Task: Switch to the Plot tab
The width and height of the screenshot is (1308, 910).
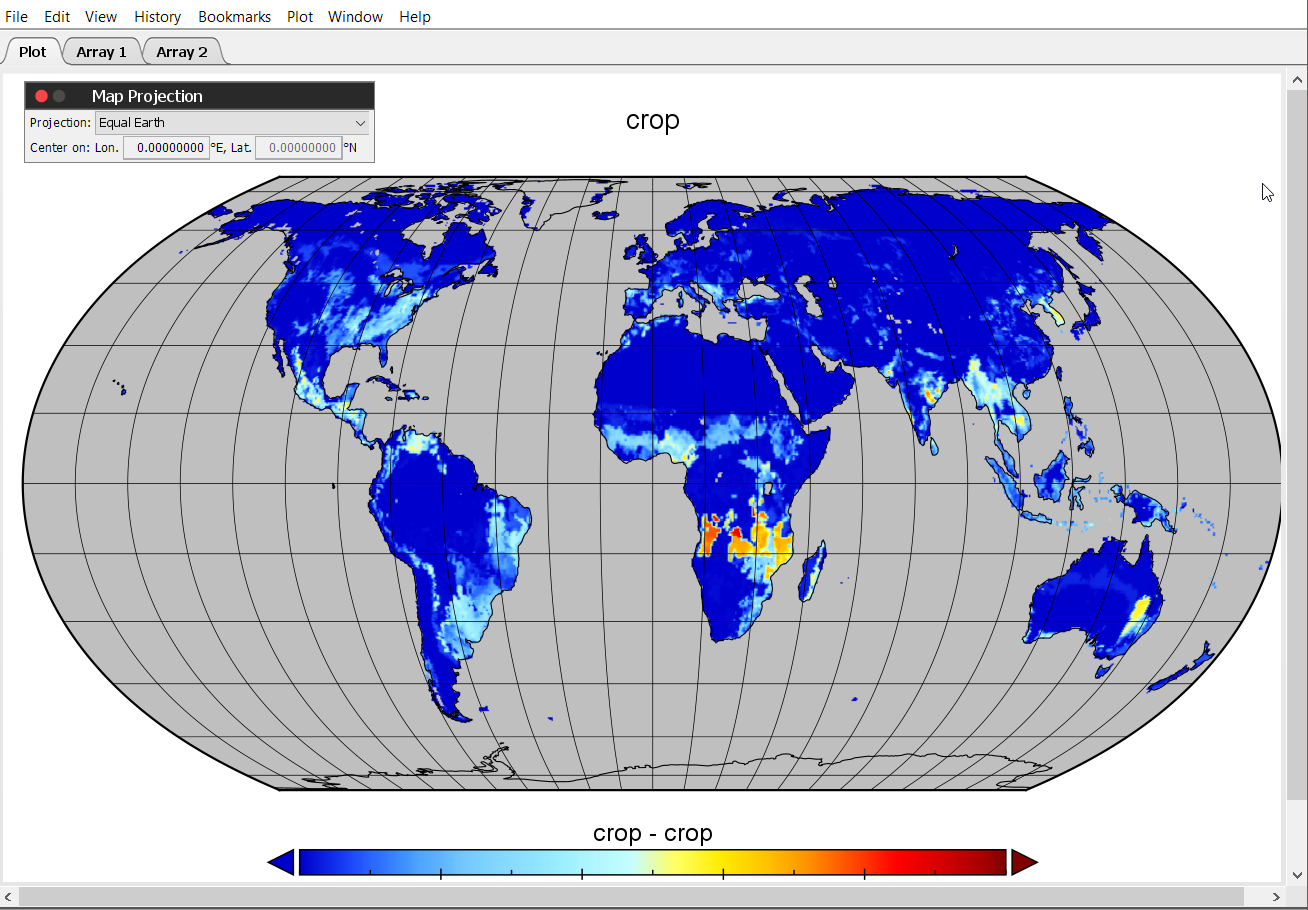Action: pyautogui.click(x=33, y=51)
